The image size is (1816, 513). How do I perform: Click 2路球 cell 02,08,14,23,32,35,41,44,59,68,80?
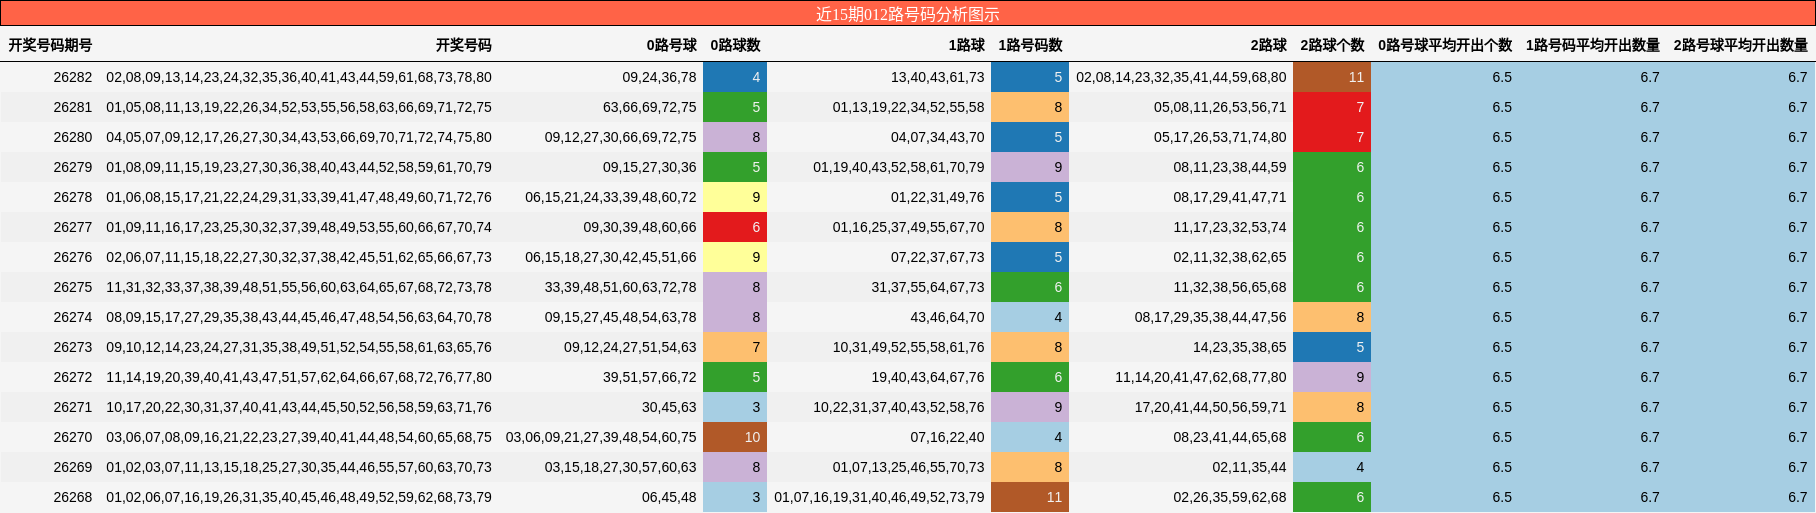[x=1182, y=77]
